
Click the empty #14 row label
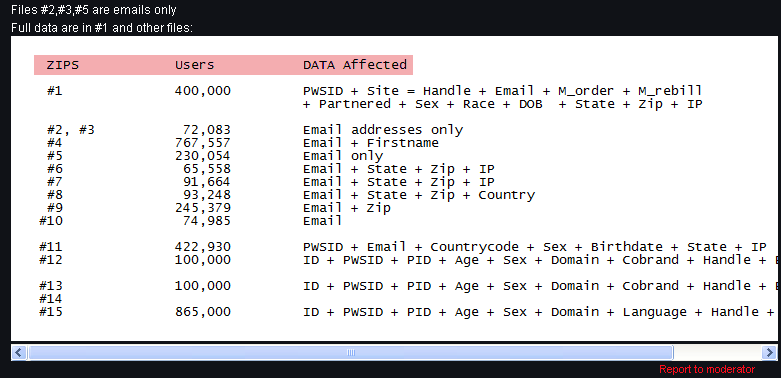51,299
